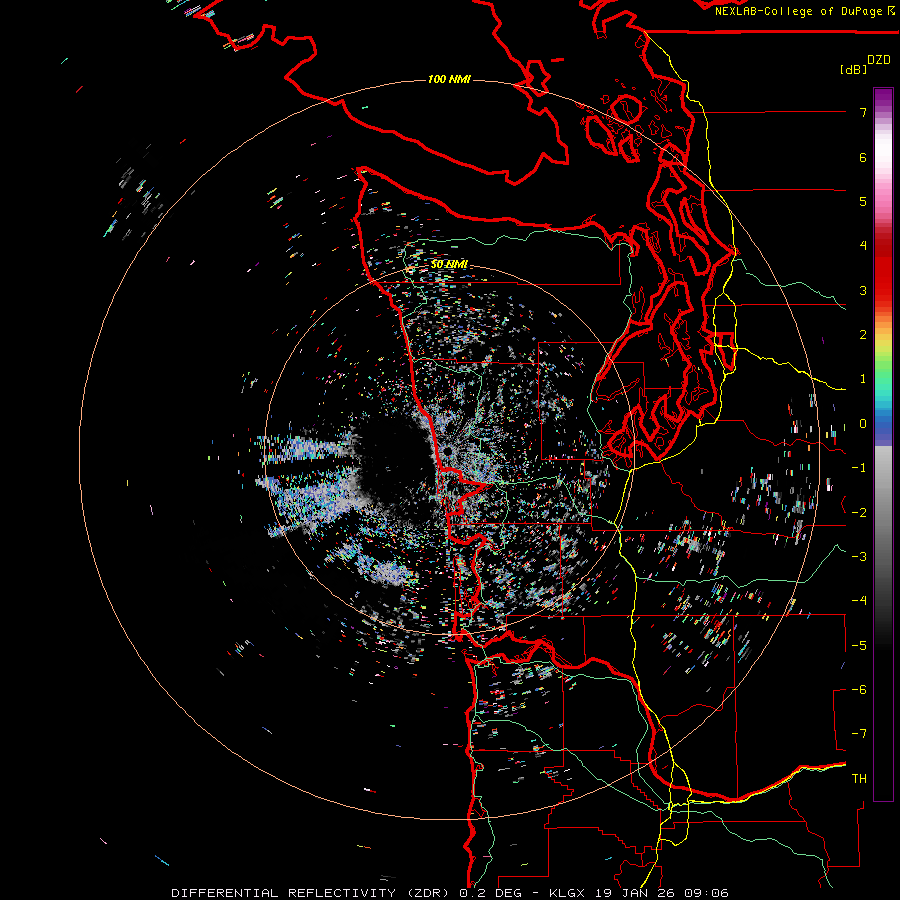900x900 pixels.
Task: Click the 2 value on color scale
Action: tap(863, 335)
